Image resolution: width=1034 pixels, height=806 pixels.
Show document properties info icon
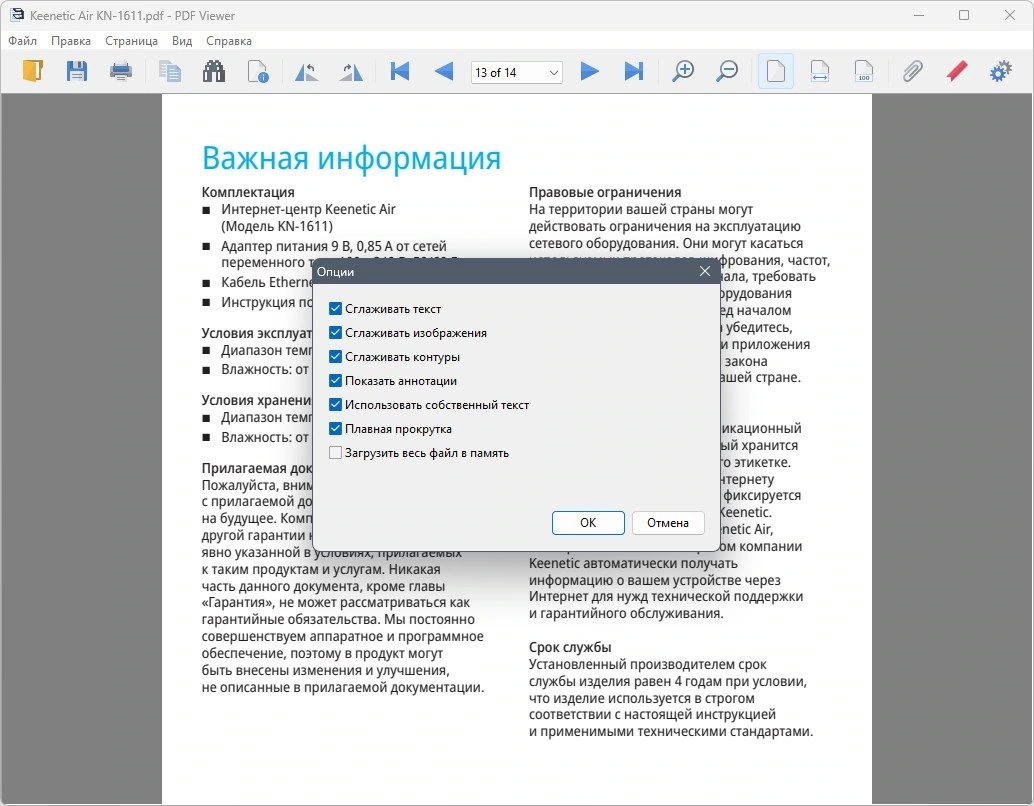tap(258, 71)
